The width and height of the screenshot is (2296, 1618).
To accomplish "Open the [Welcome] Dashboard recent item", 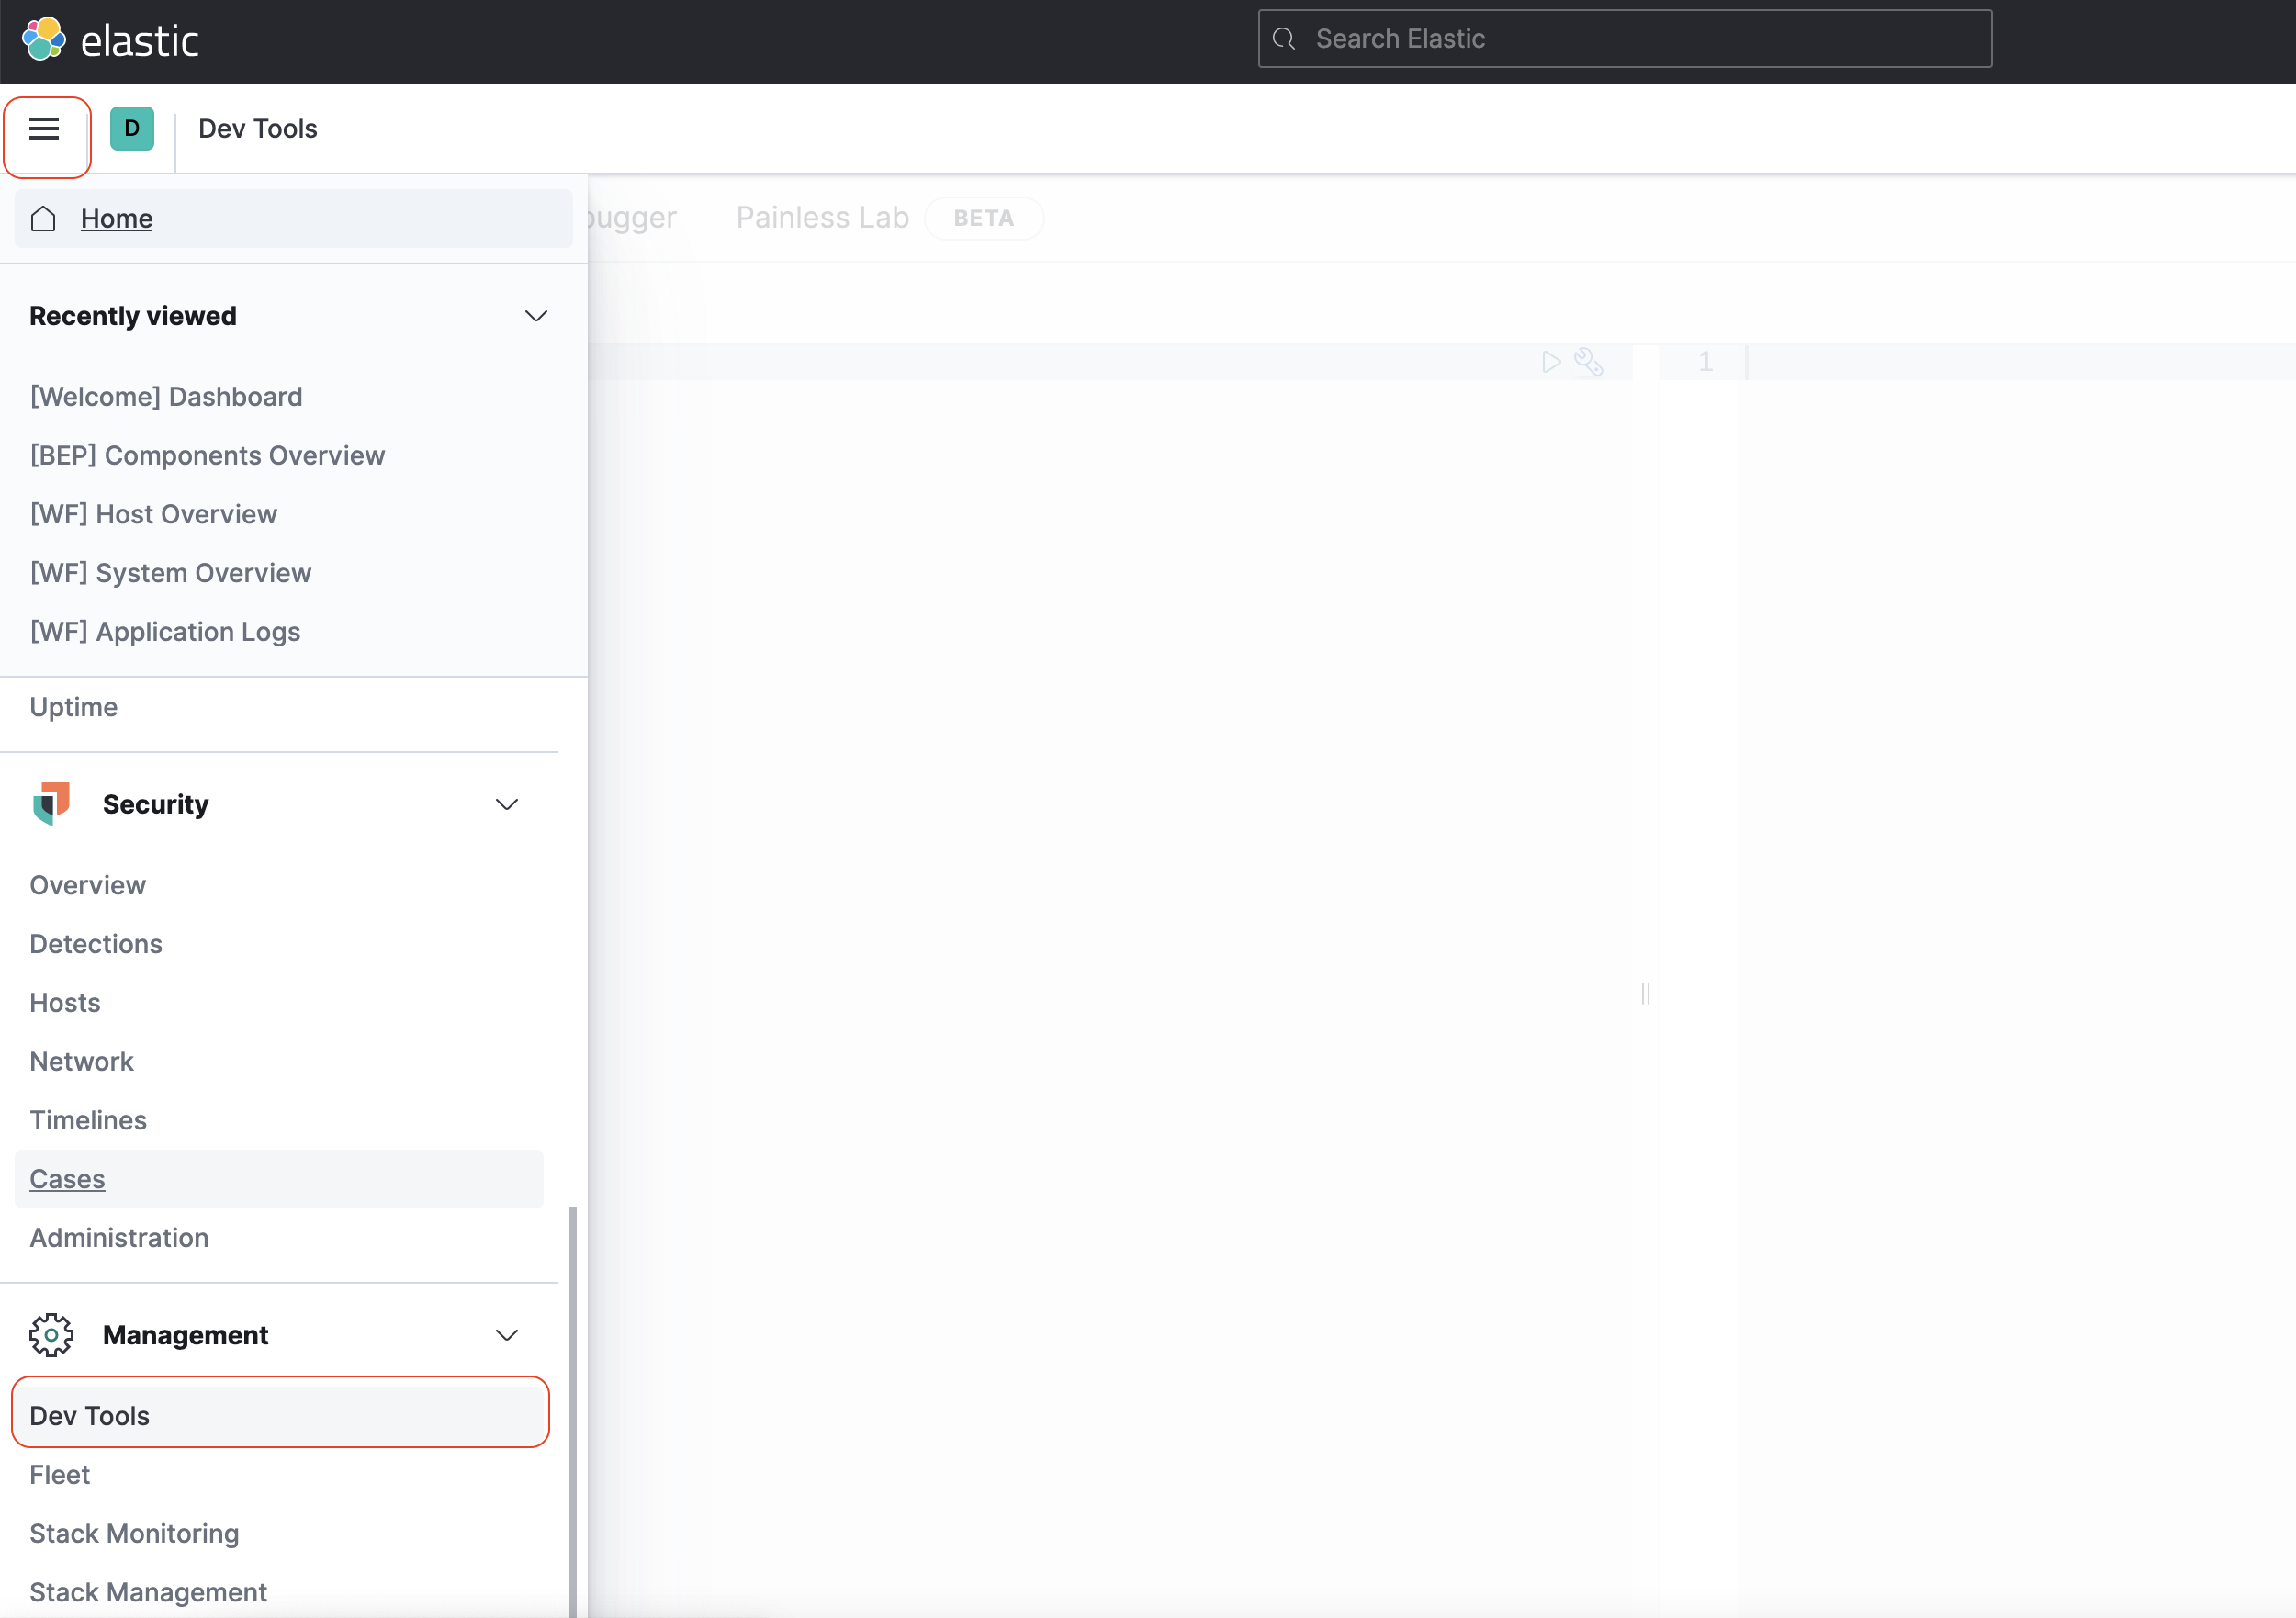I will pos(166,397).
